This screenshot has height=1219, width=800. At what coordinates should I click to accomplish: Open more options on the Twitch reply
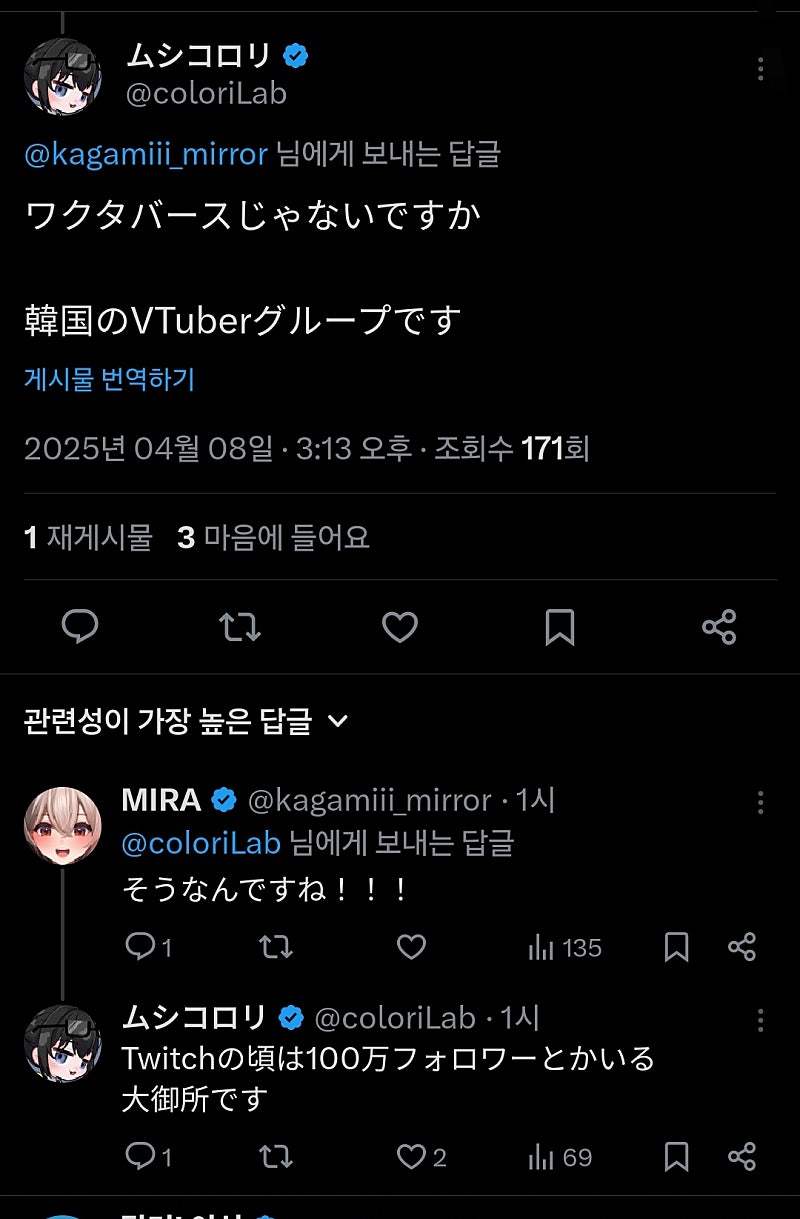(760, 1019)
